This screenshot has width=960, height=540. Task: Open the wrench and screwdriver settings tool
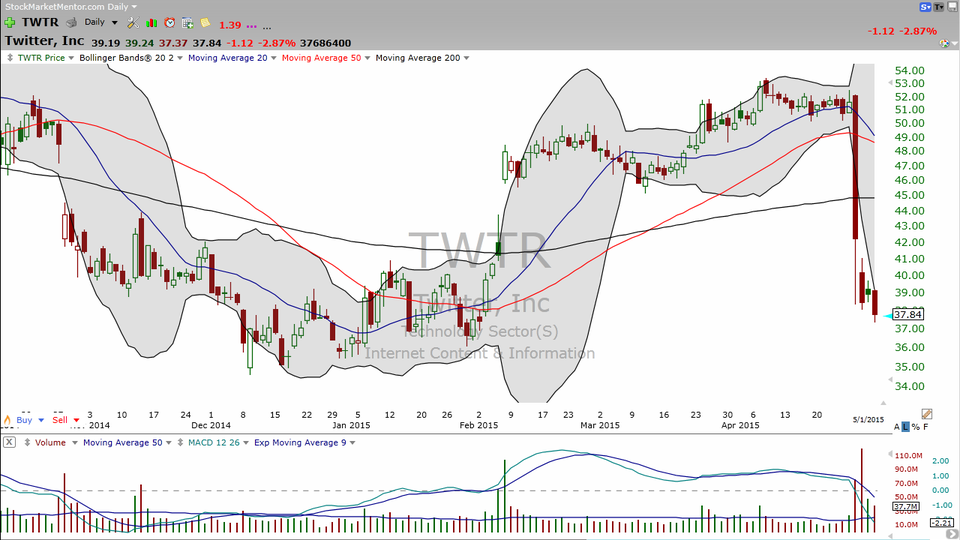[x=133, y=23]
